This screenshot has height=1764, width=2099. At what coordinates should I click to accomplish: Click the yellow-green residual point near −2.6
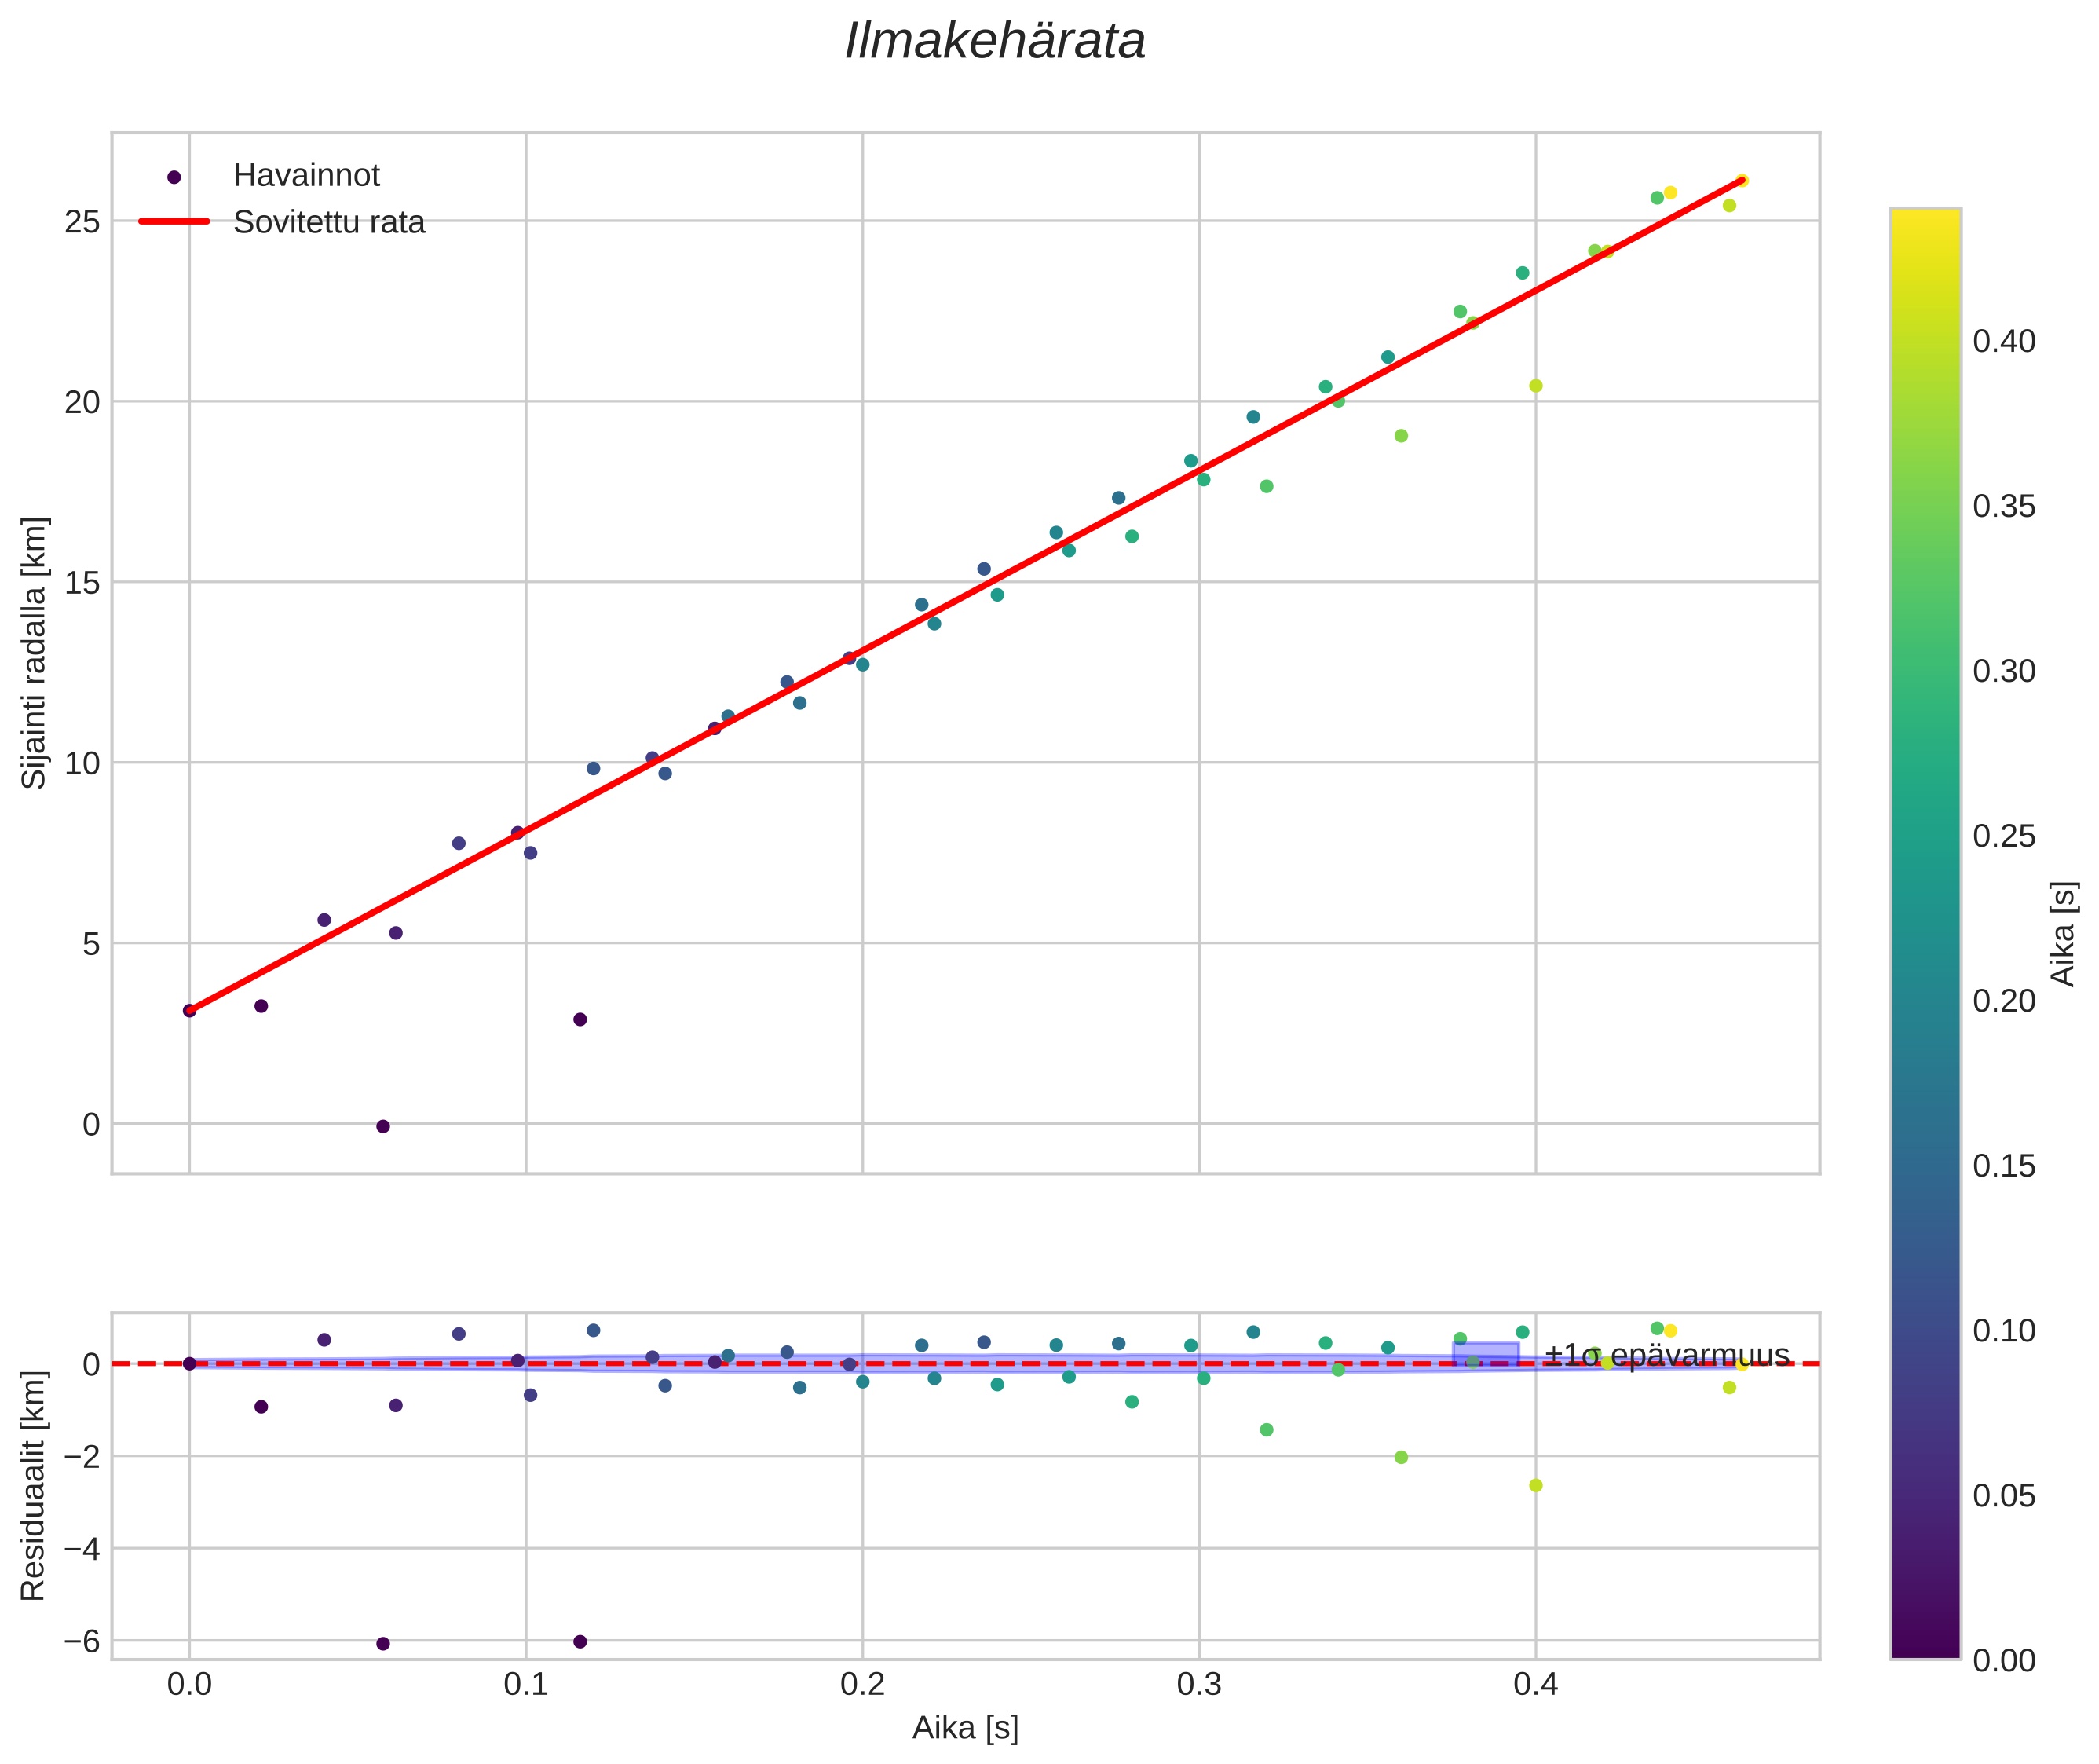click(x=1536, y=1485)
